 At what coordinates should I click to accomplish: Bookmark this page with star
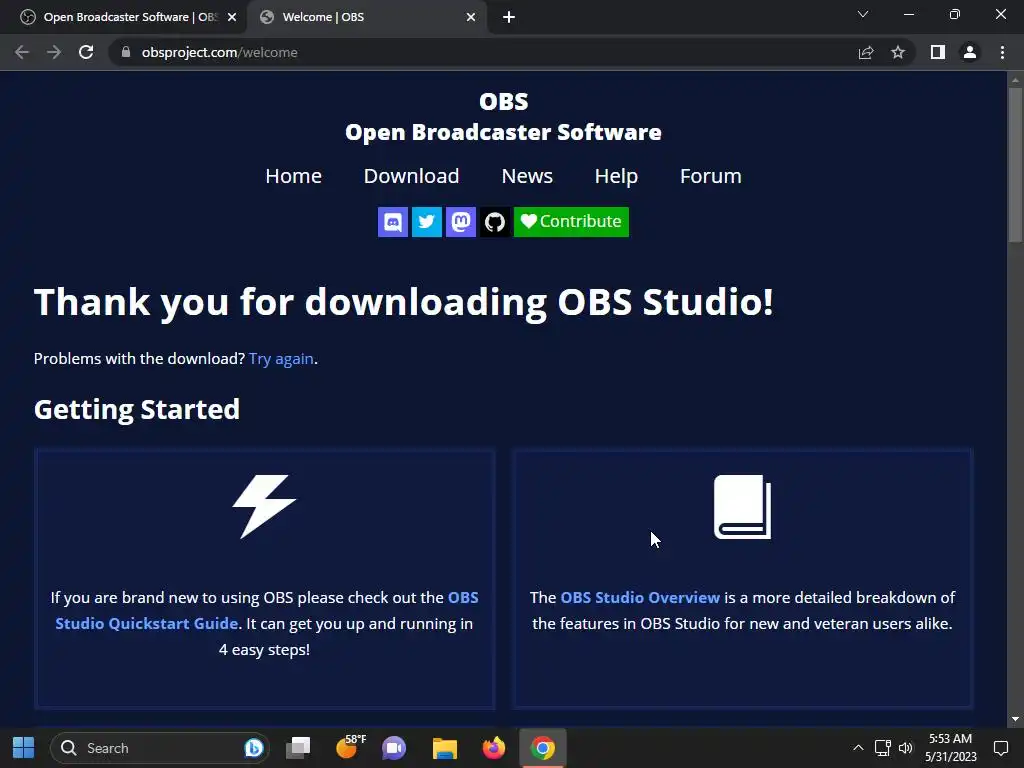pos(898,52)
